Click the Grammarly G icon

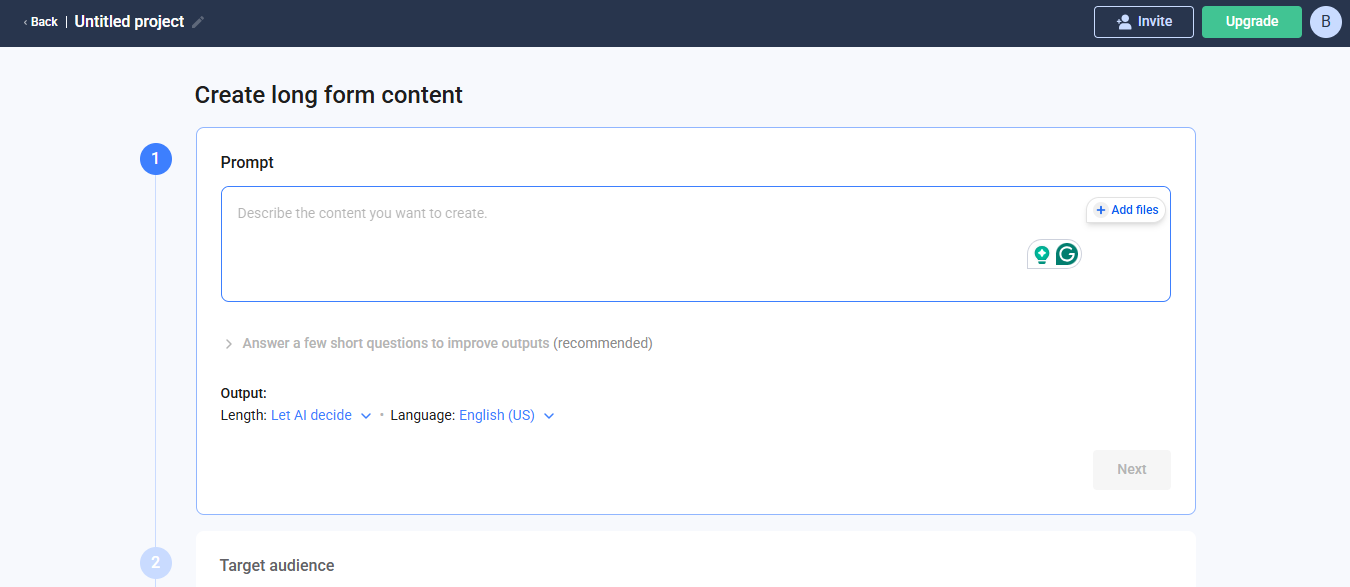tap(1067, 254)
